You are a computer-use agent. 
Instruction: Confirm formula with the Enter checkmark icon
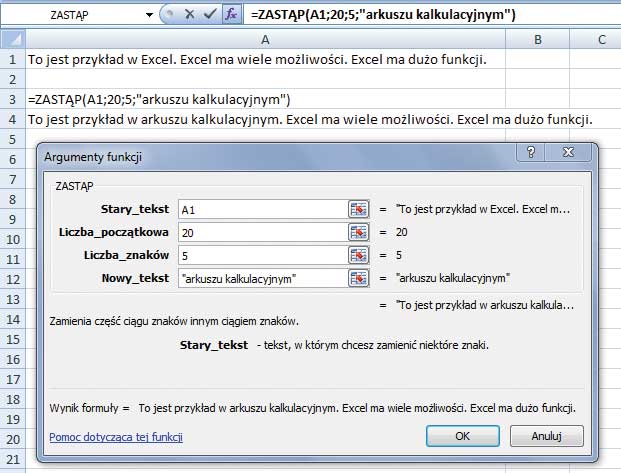[x=207, y=15]
